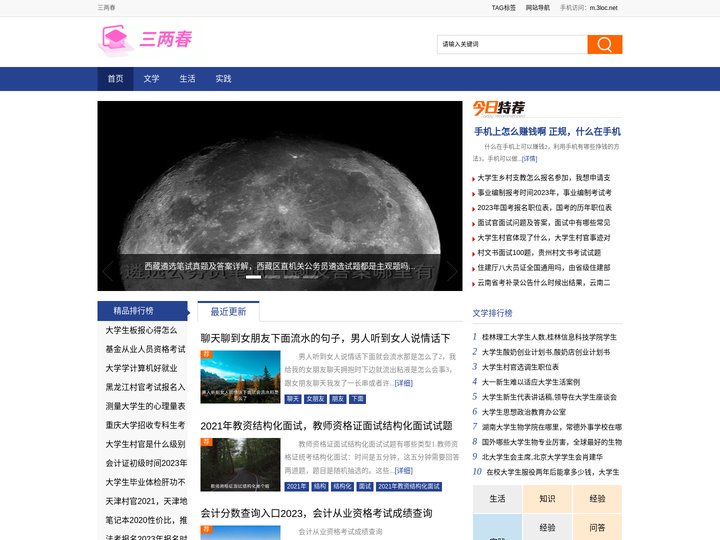
Task: Open sidebar item 测量大学生的心理量表
Action: click(x=146, y=406)
